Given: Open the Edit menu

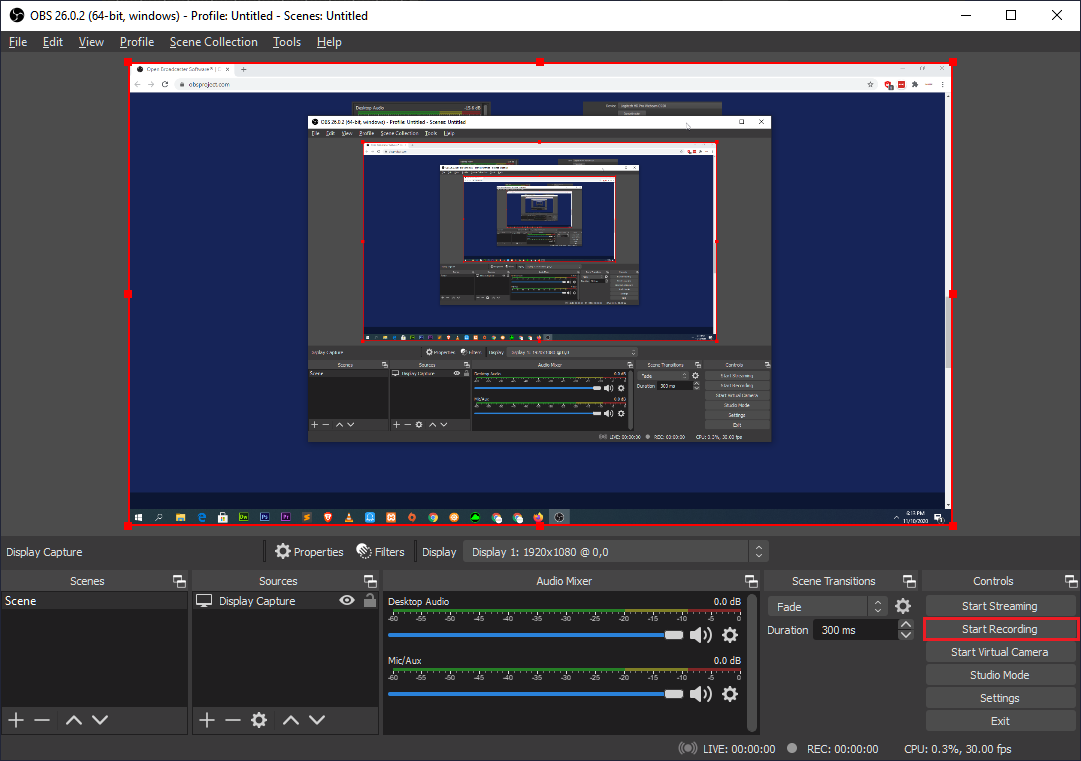Looking at the screenshot, I should (x=52, y=42).
